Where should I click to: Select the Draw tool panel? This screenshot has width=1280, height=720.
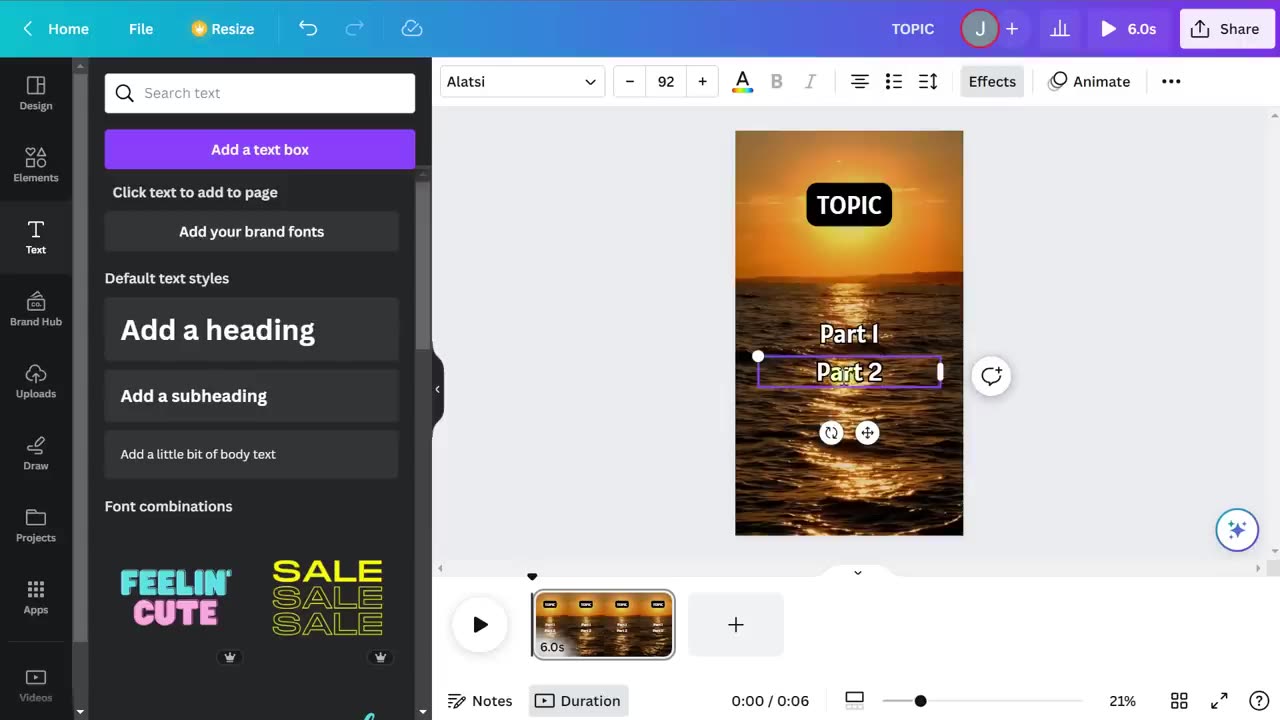coord(36,453)
